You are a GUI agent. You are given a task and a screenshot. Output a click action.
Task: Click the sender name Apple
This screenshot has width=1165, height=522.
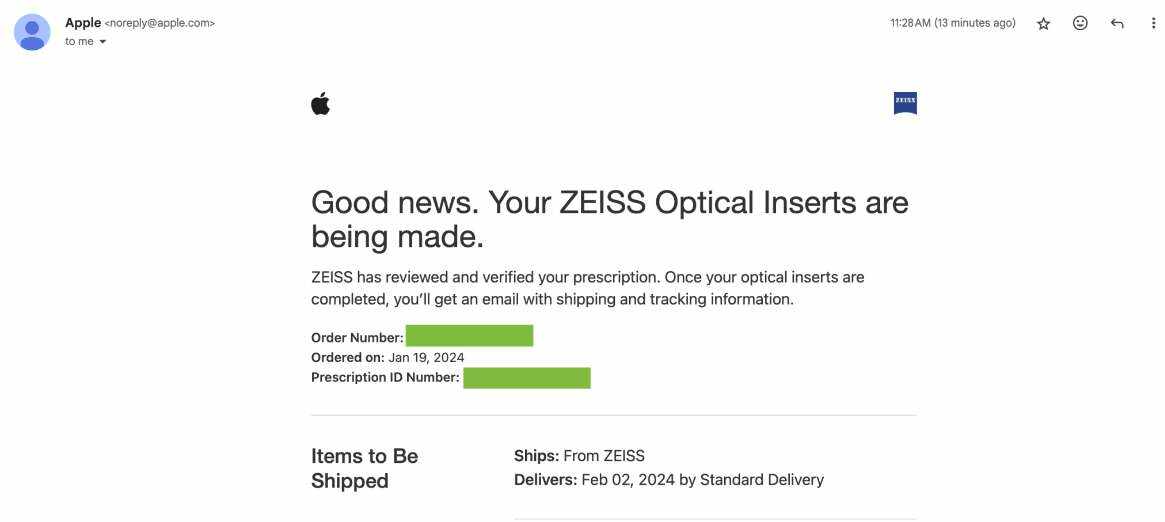click(x=83, y=22)
